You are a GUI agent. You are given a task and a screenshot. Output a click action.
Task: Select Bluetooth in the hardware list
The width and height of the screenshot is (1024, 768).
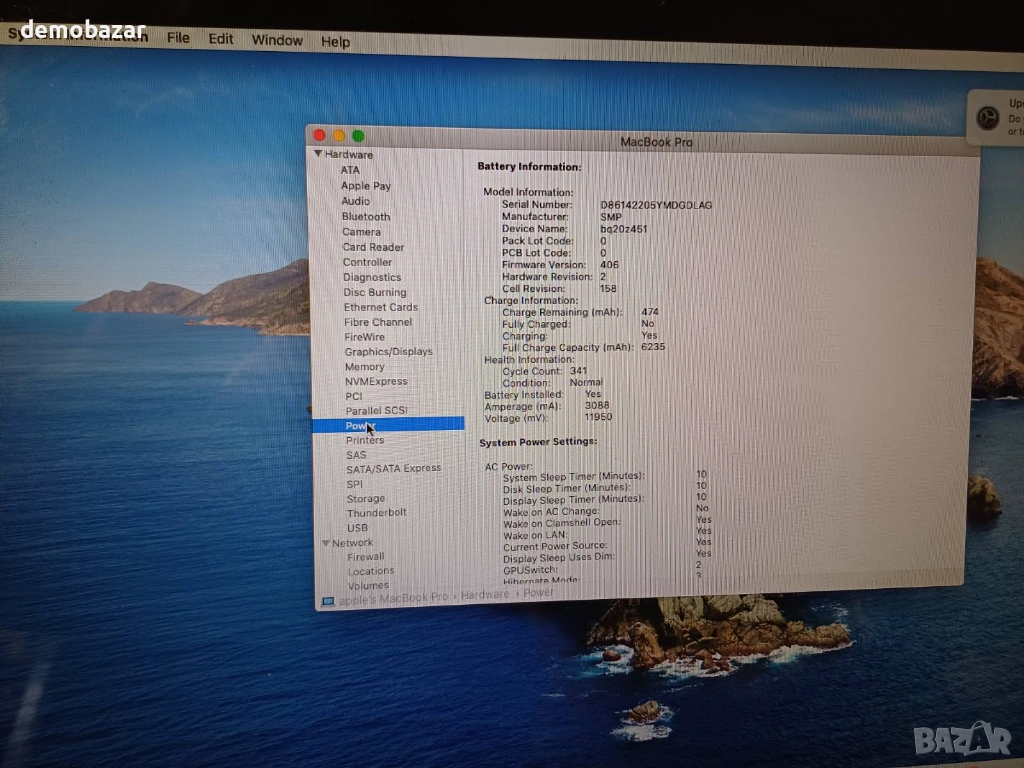[x=366, y=217]
